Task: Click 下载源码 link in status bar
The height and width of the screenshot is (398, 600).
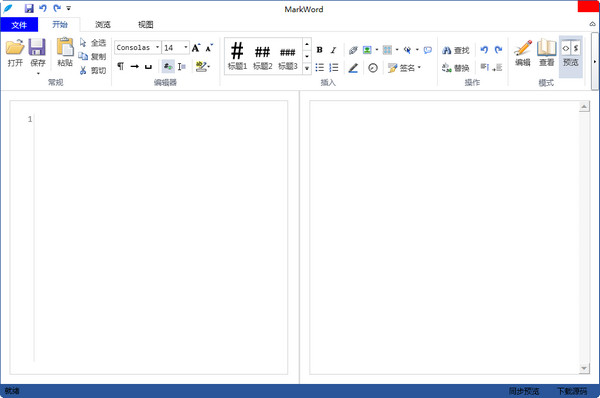Action: click(572, 391)
